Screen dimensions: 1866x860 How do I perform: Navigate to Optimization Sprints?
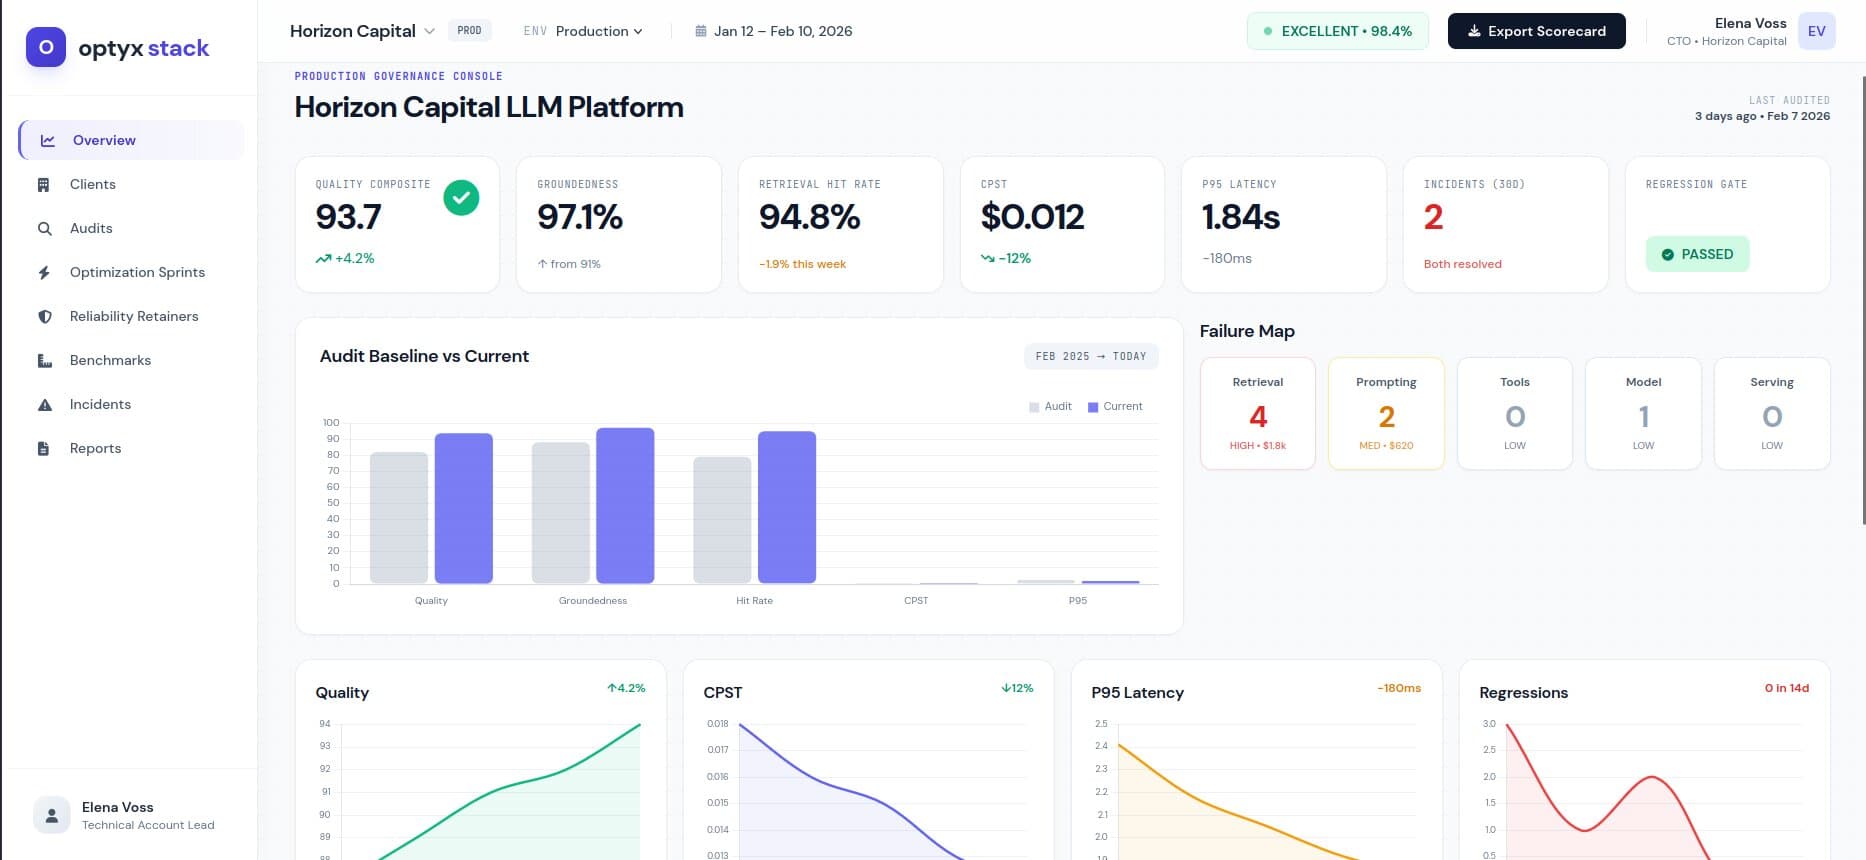click(131, 272)
